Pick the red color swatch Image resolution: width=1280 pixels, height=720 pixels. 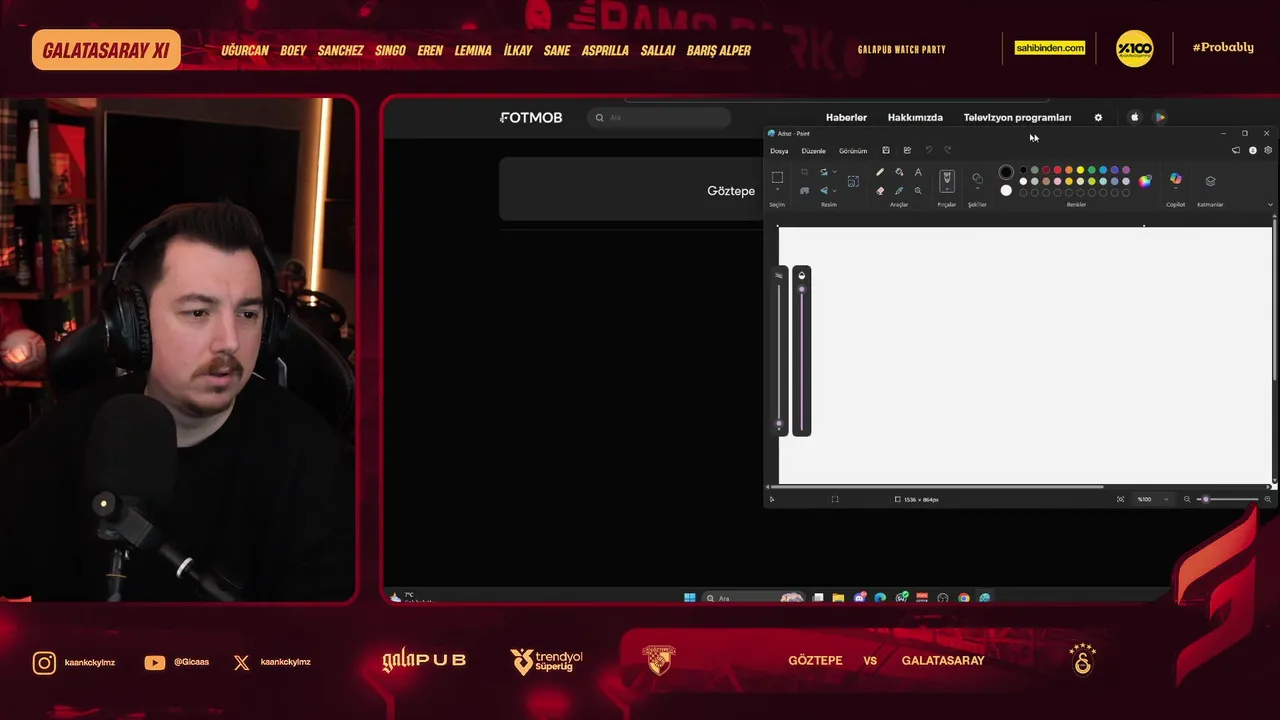coord(1057,170)
